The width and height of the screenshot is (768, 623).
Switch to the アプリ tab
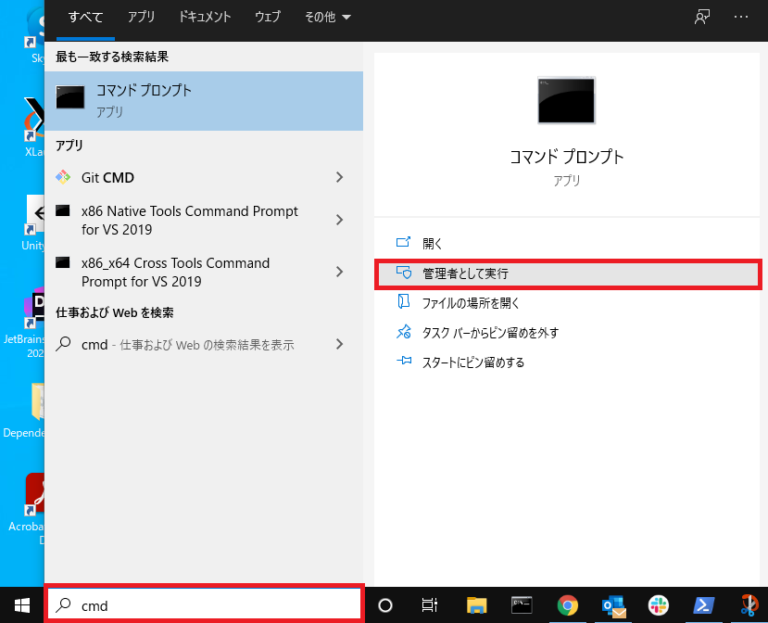click(x=141, y=17)
